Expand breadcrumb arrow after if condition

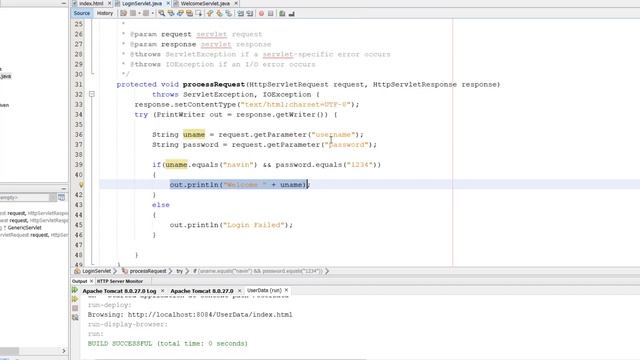tap(327, 271)
